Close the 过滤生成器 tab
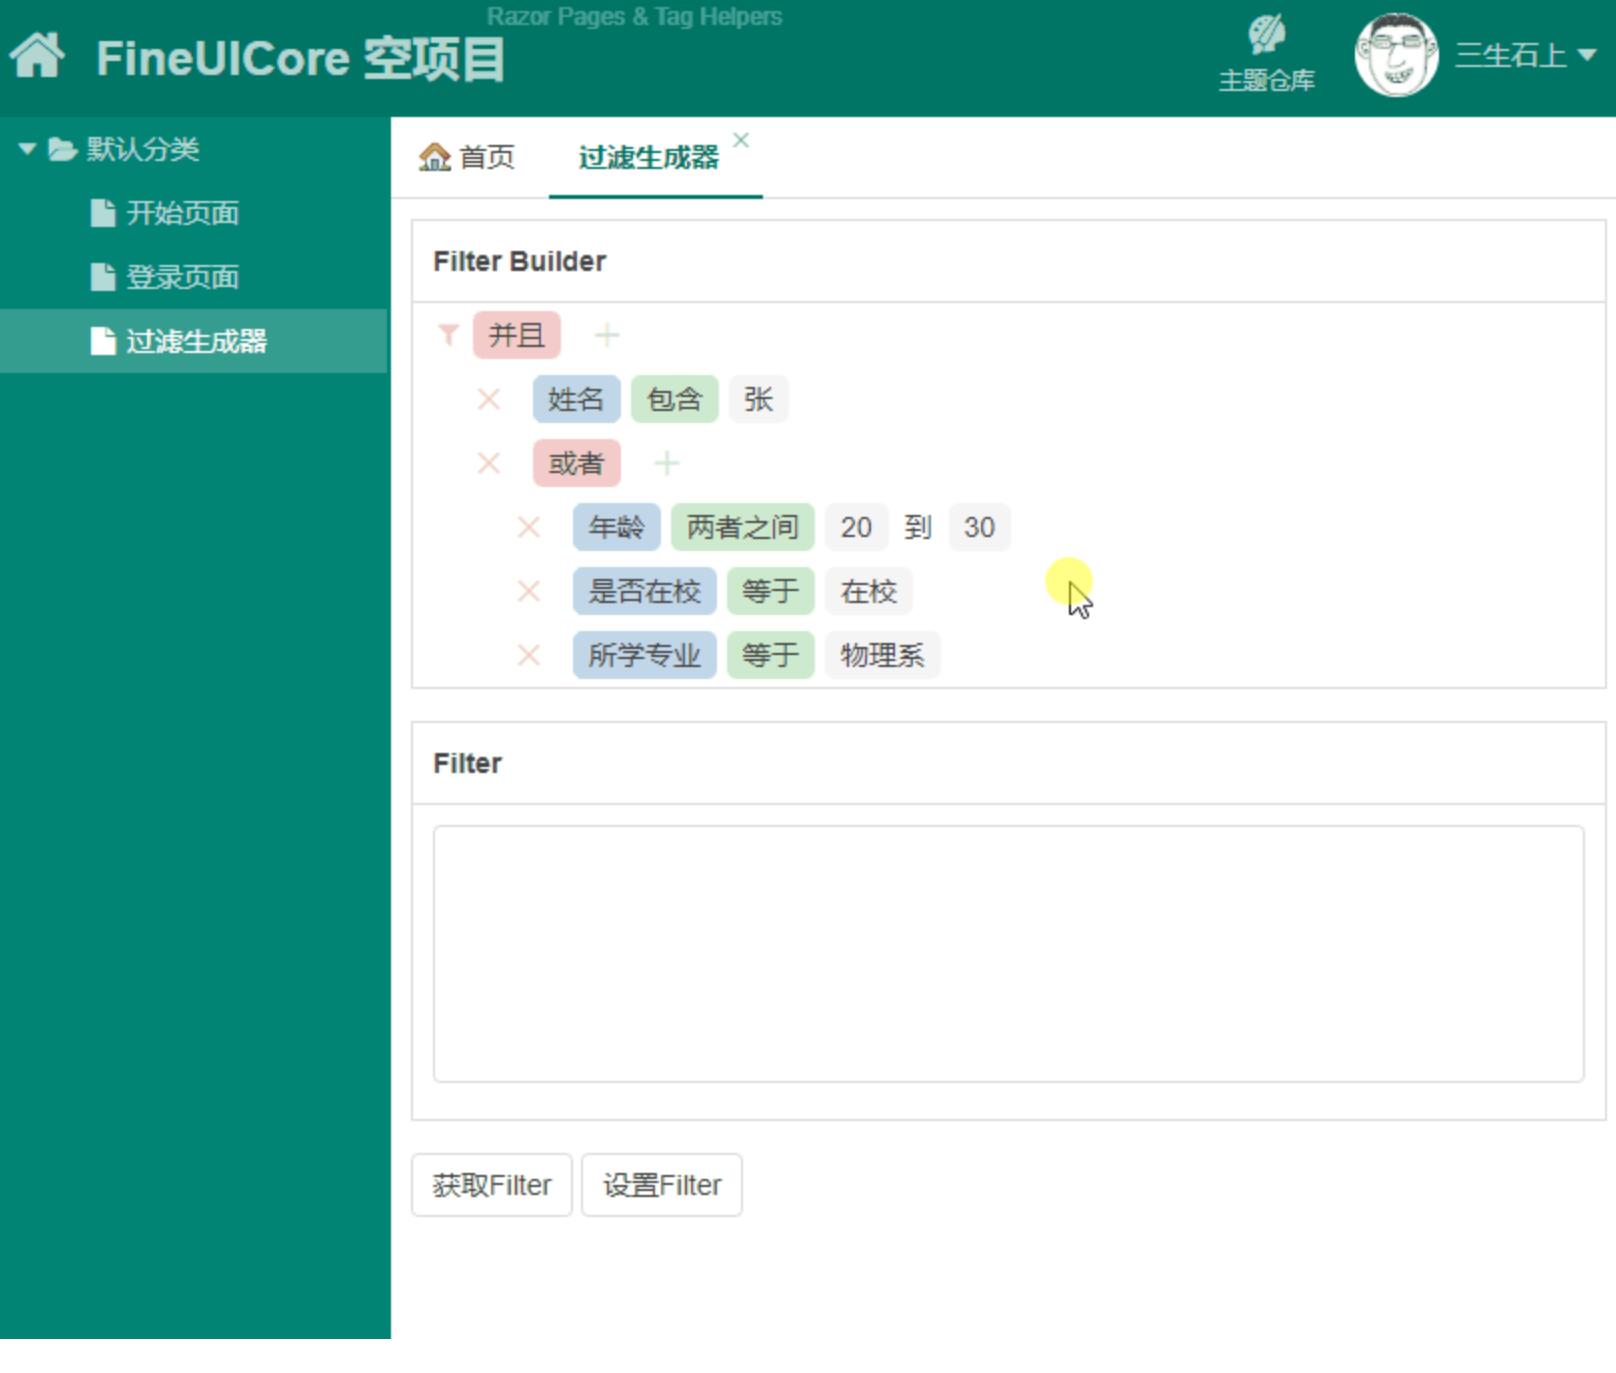The height and width of the screenshot is (1373, 1616). (x=740, y=140)
